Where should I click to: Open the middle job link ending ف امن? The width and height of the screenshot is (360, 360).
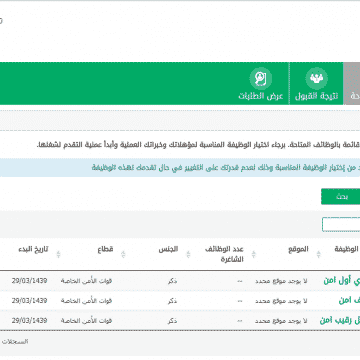[349, 301]
